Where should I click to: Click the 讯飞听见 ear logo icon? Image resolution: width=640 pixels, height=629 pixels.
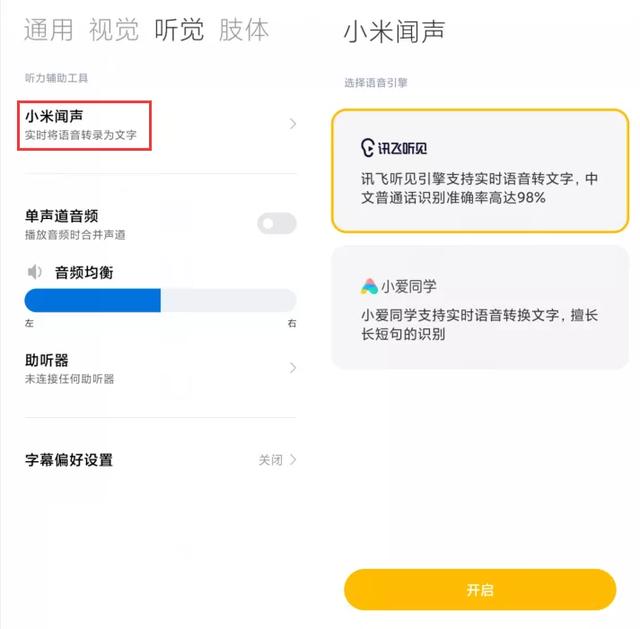point(367,148)
